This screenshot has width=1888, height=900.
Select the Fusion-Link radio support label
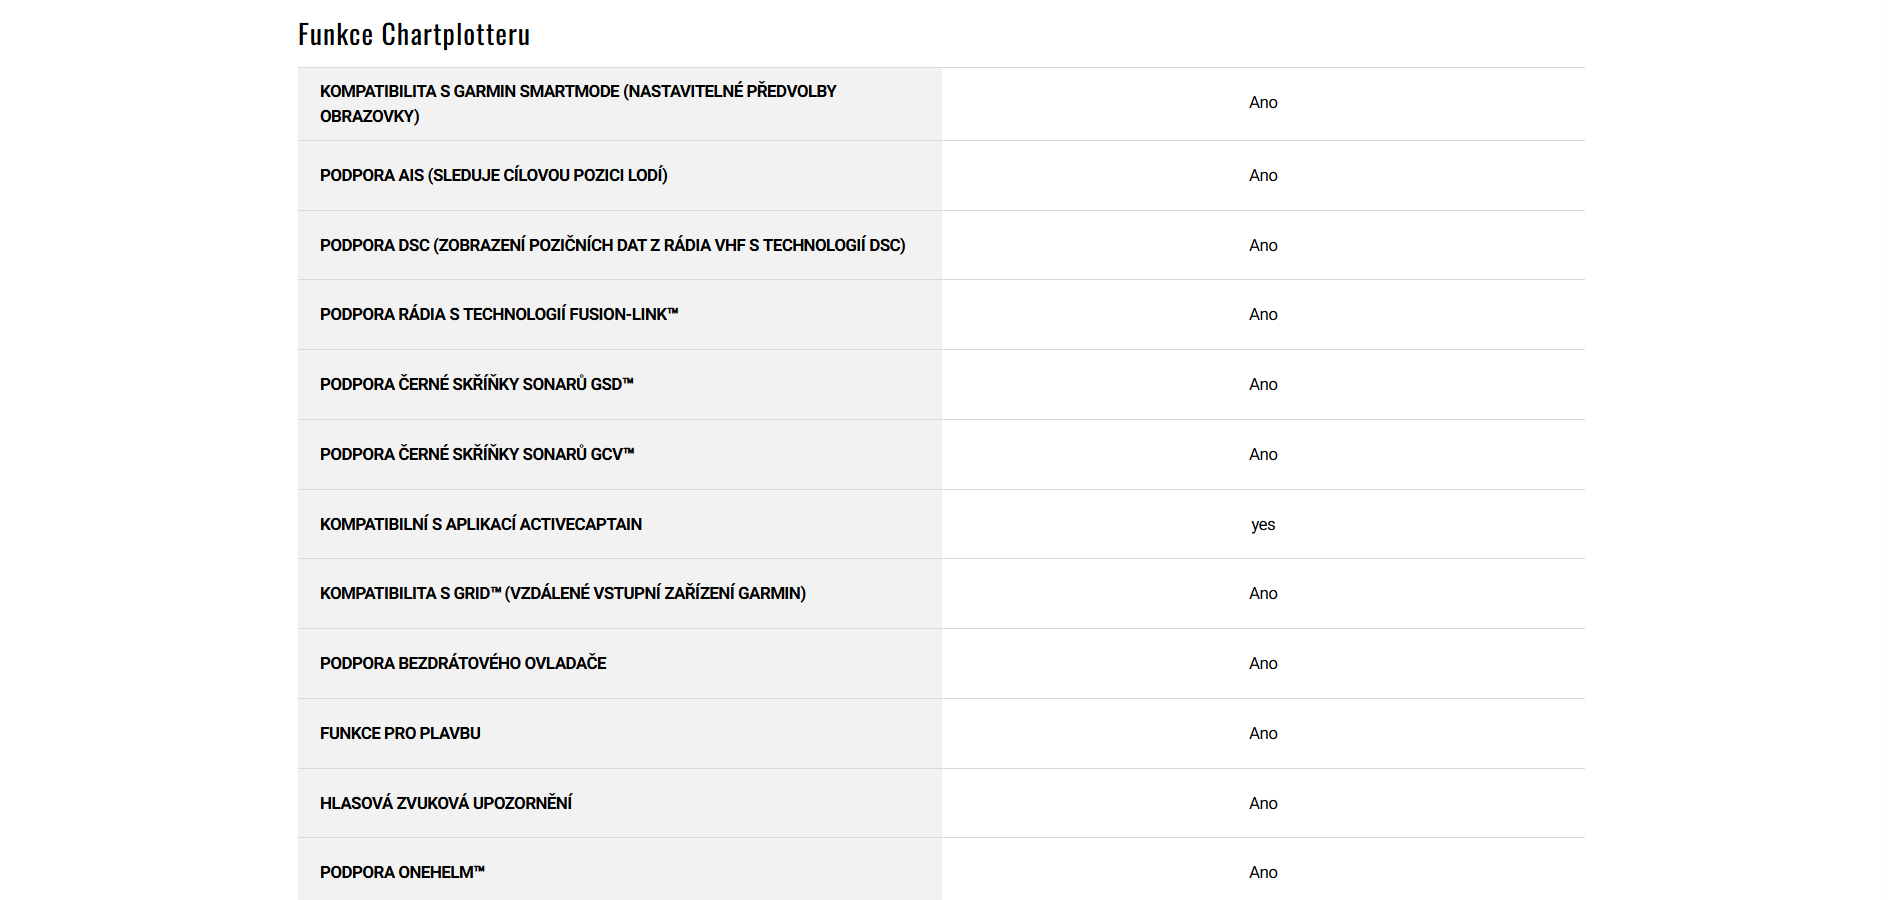pyautogui.click(x=499, y=315)
